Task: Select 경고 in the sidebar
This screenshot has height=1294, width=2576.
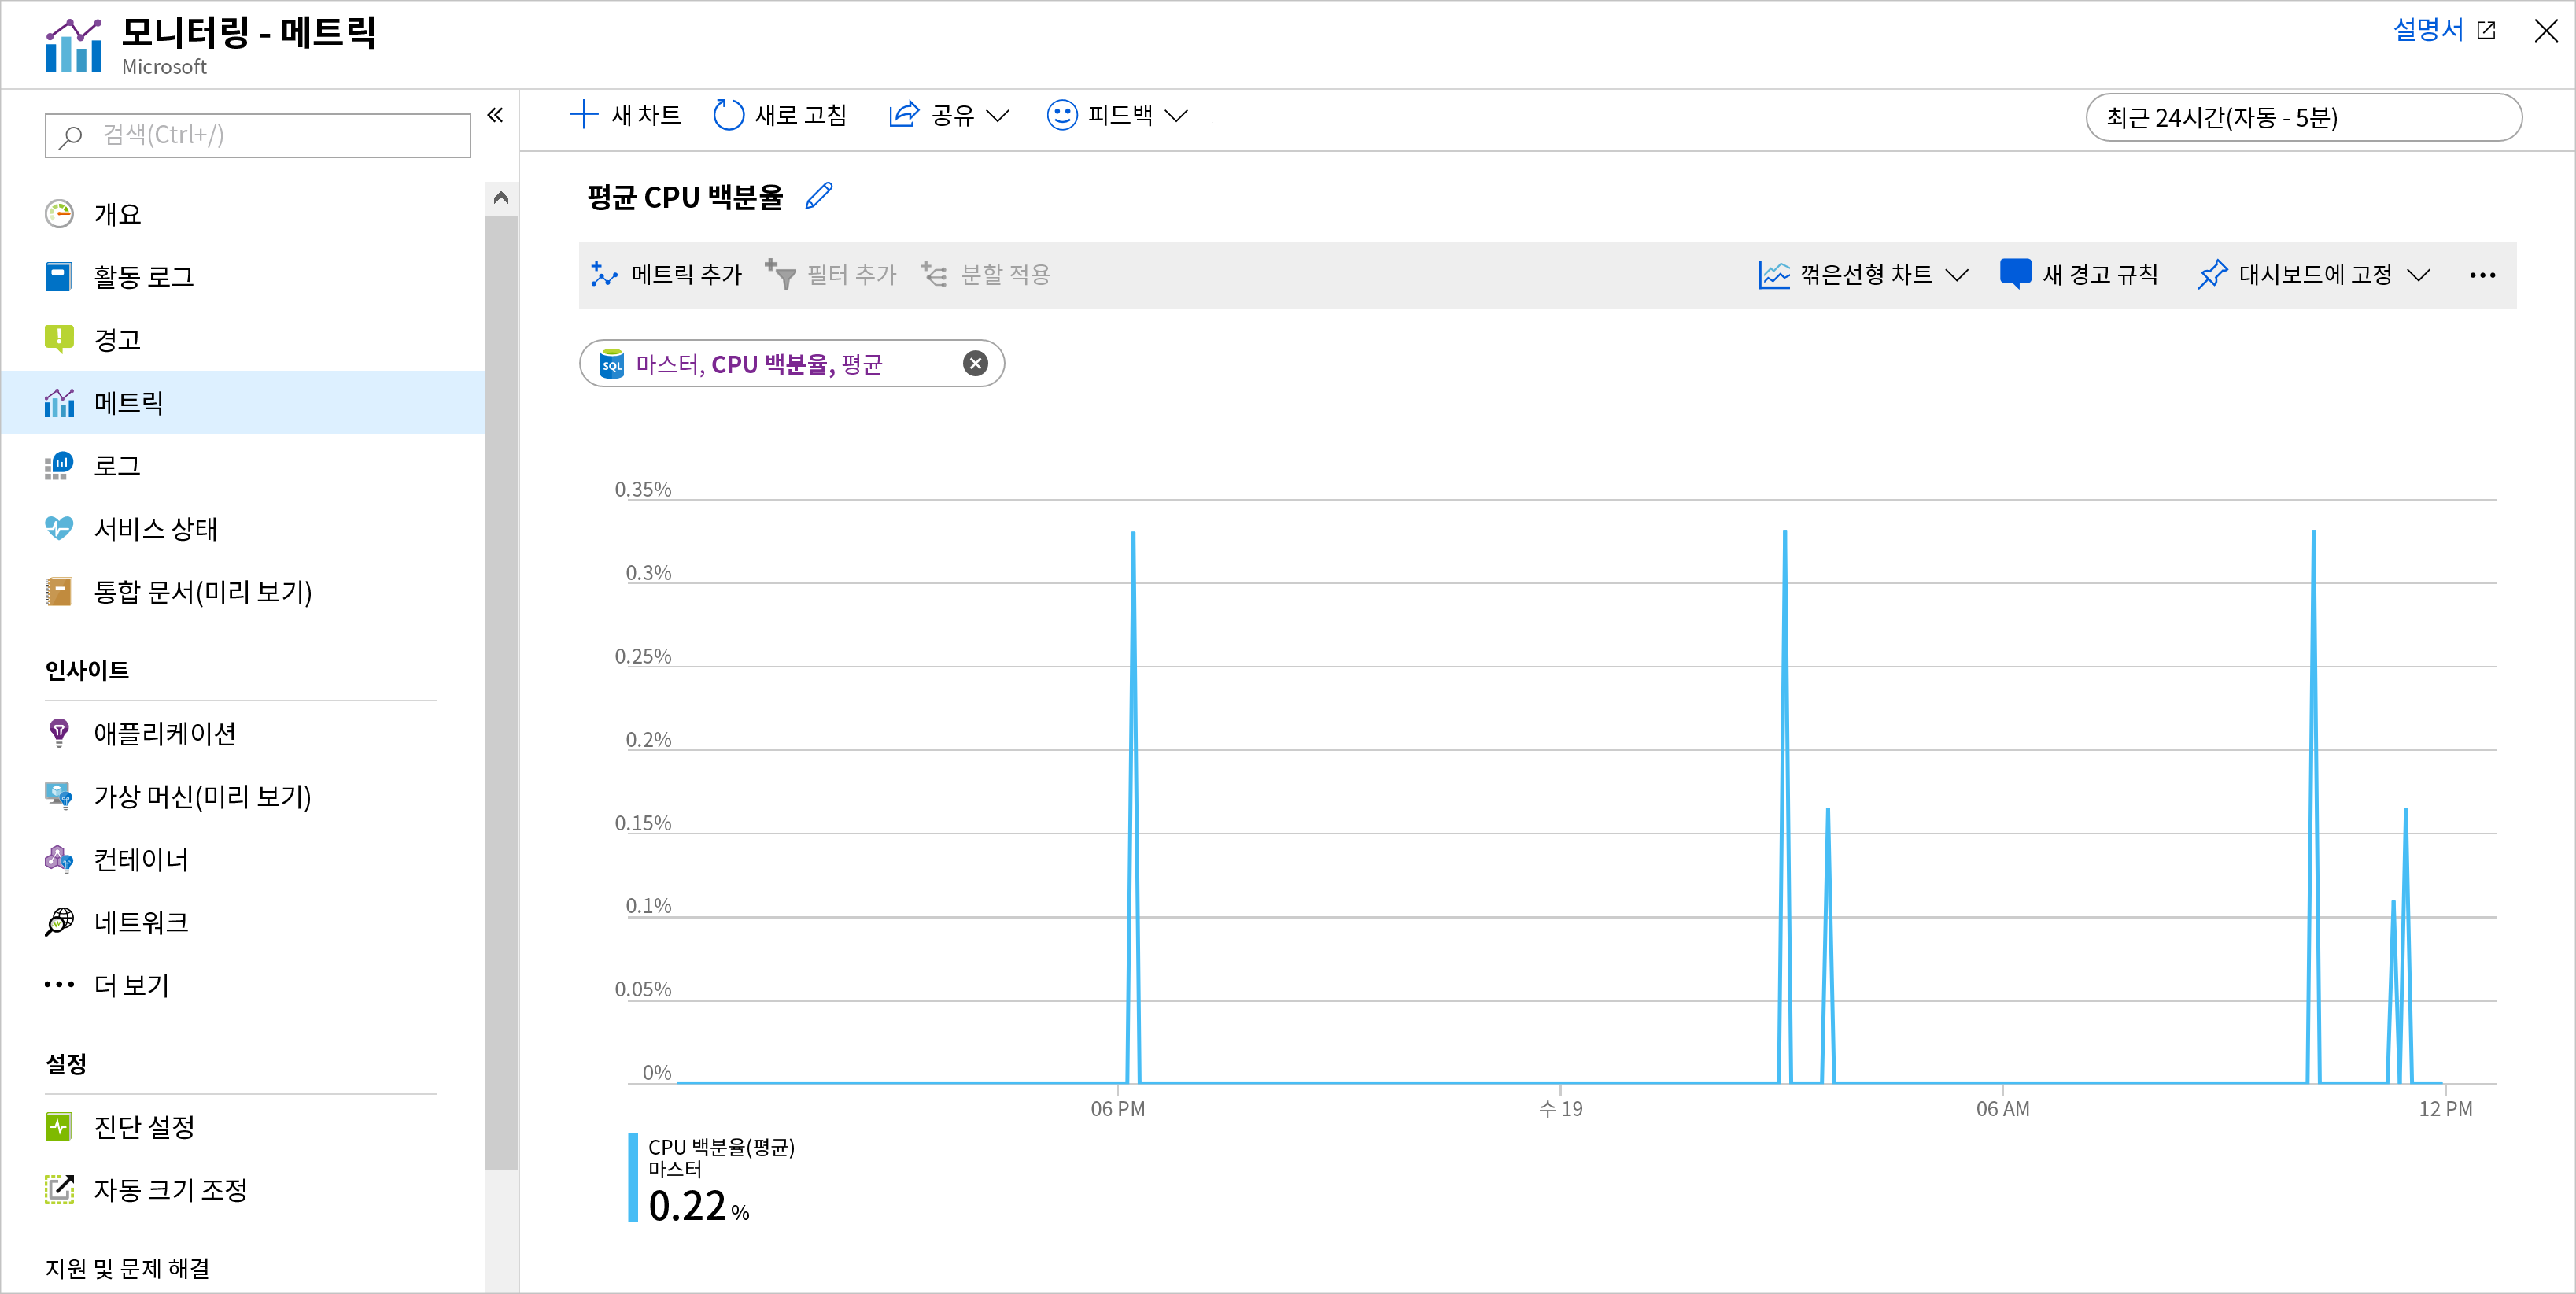Action: tap(242, 339)
